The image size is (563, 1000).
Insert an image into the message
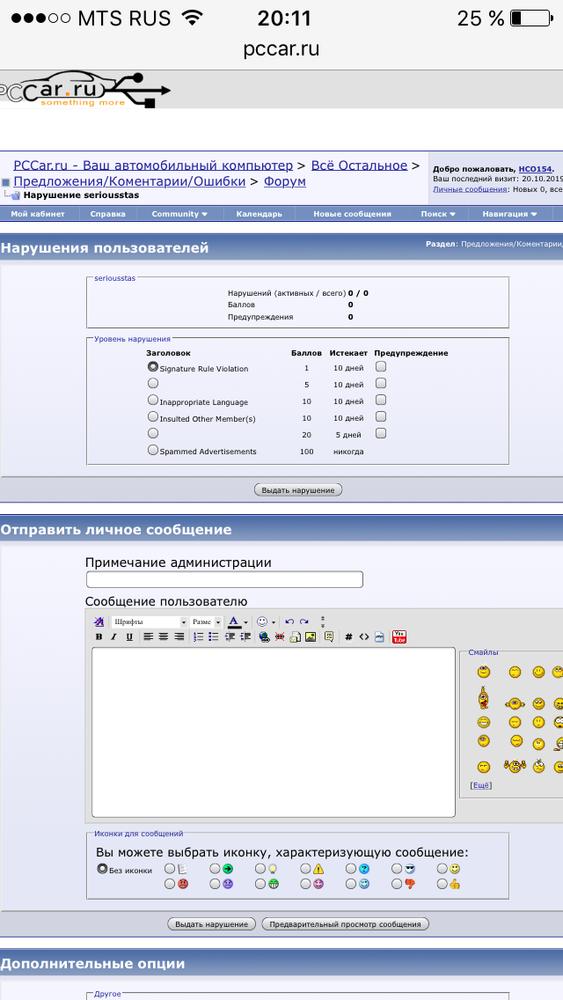coord(311,636)
